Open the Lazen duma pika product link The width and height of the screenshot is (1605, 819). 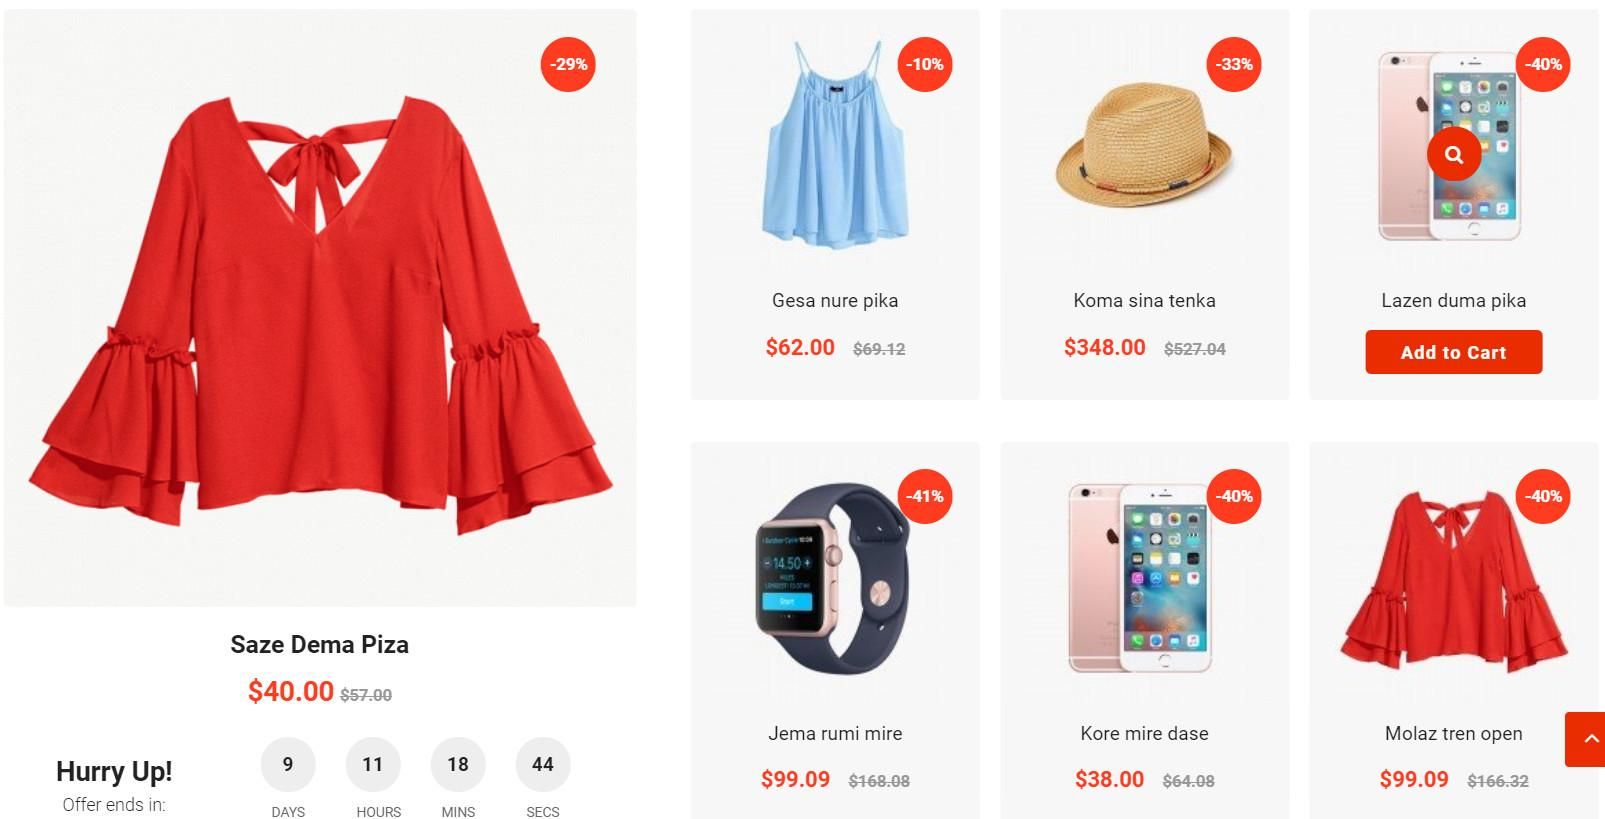[1453, 300]
